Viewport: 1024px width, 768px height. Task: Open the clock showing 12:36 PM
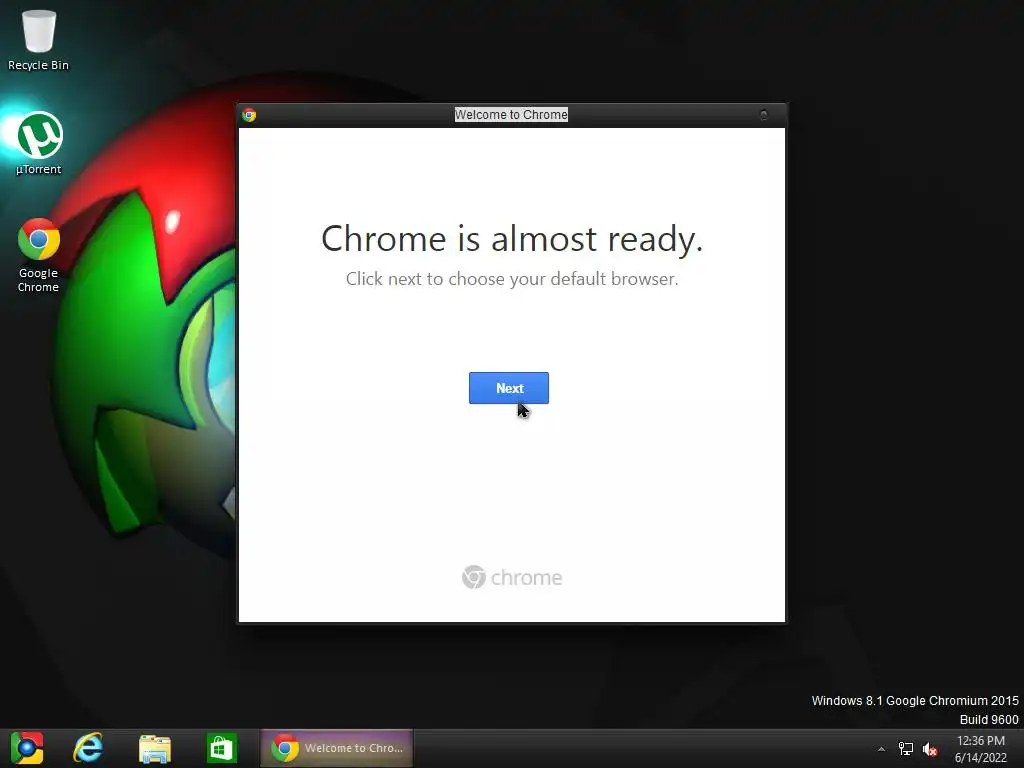click(x=981, y=749)
